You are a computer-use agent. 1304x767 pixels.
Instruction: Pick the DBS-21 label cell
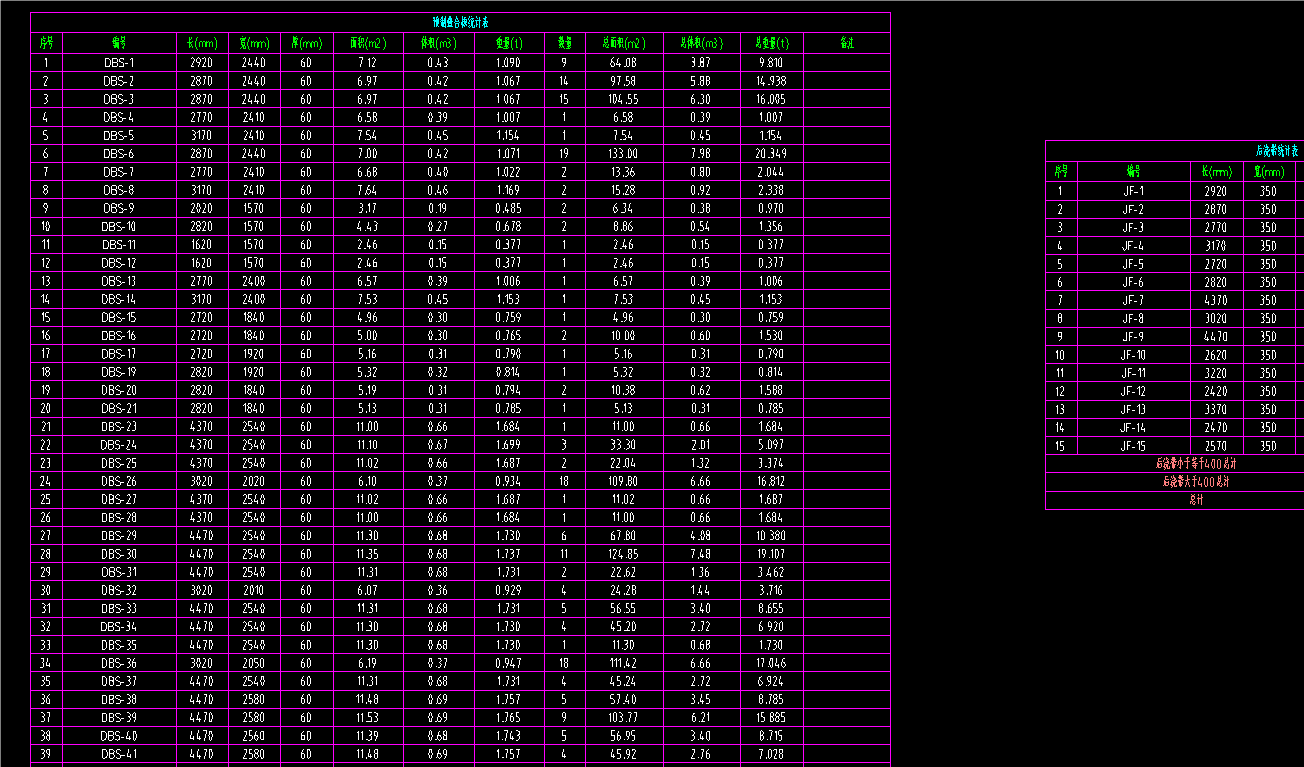119,408
